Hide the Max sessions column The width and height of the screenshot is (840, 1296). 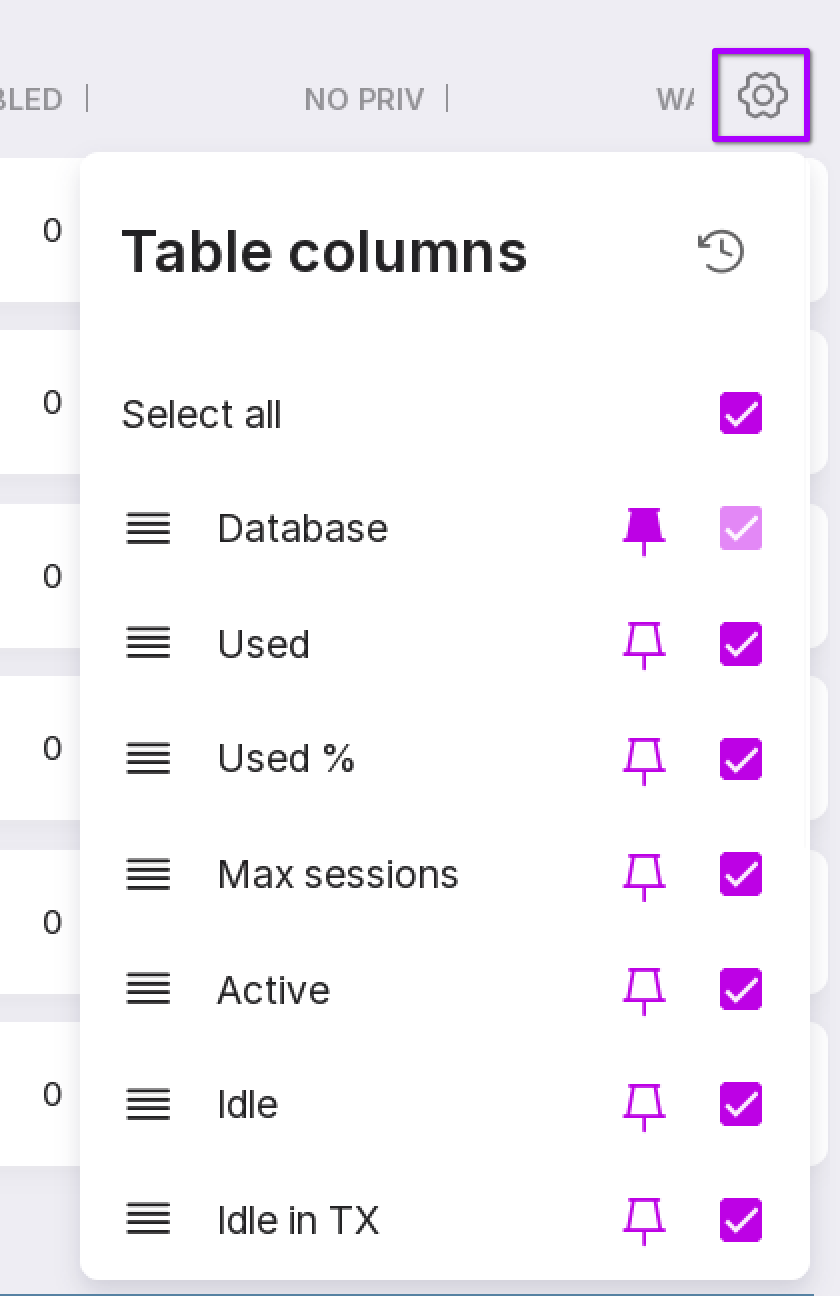tap(741, 875)
